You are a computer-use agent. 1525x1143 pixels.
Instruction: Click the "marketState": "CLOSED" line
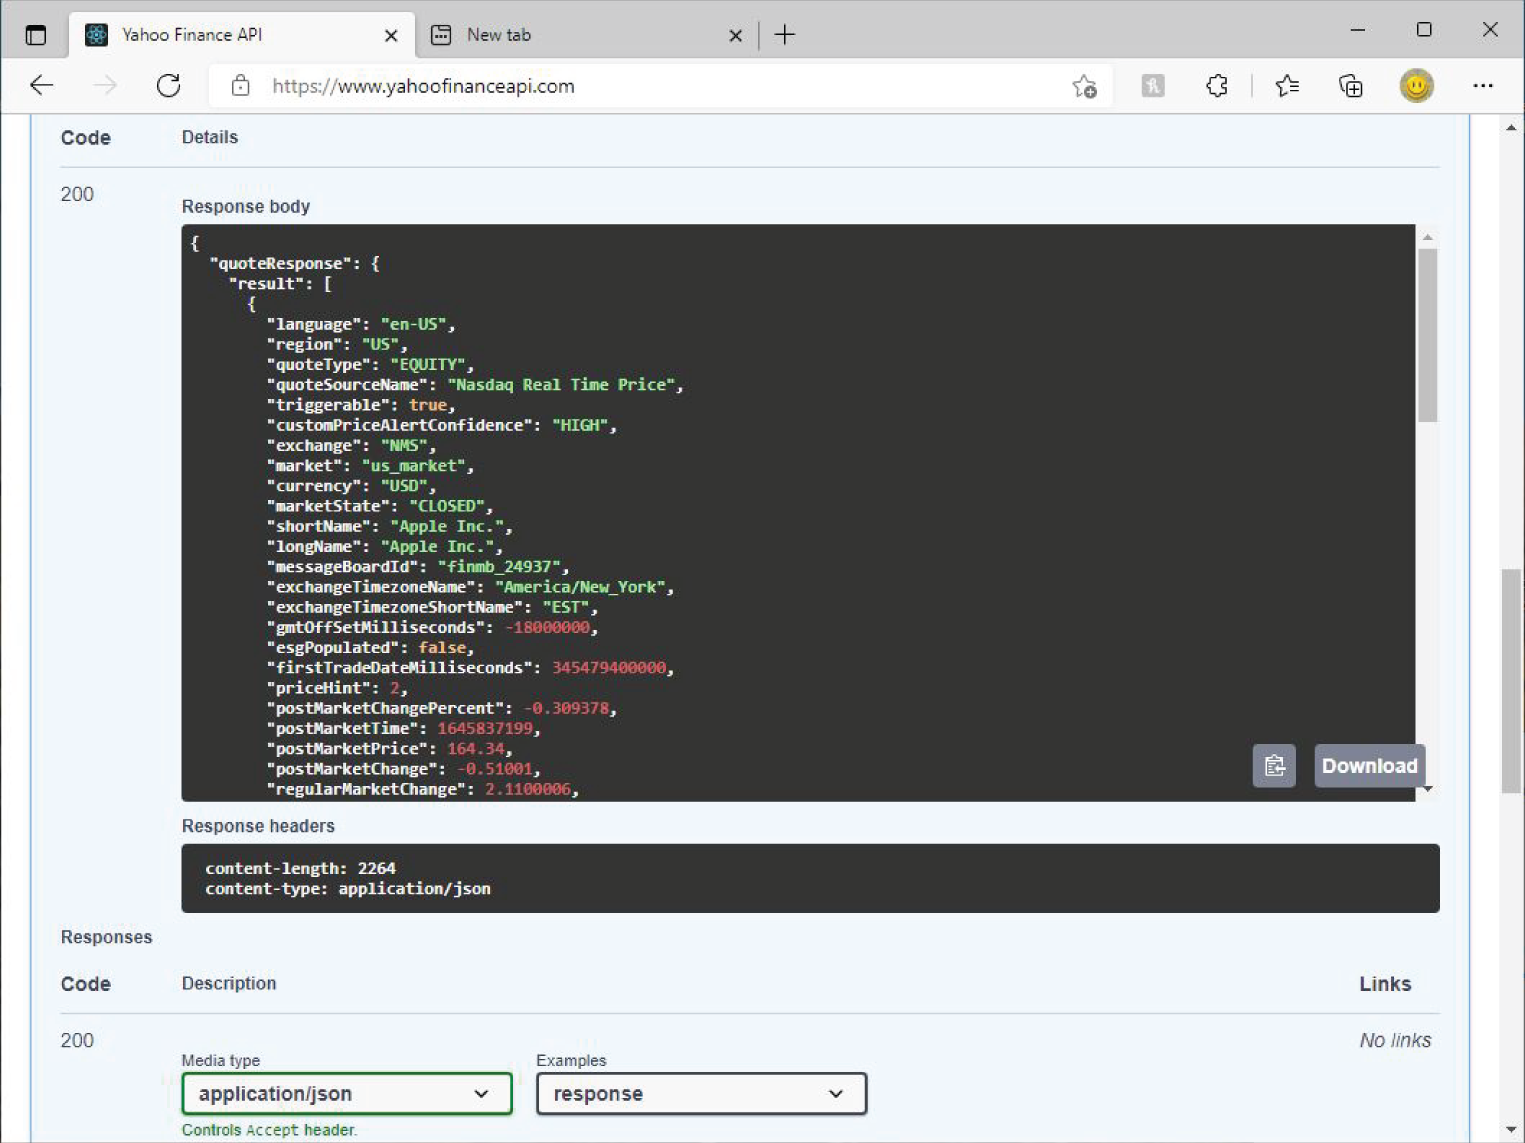click(x=379, y=506)
